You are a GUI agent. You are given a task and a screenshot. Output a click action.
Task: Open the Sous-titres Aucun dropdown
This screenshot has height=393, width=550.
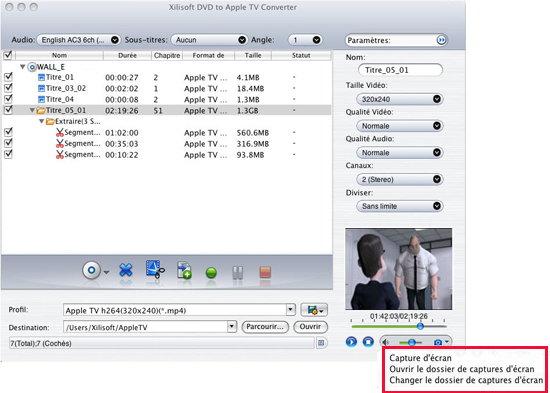point(209,40)
